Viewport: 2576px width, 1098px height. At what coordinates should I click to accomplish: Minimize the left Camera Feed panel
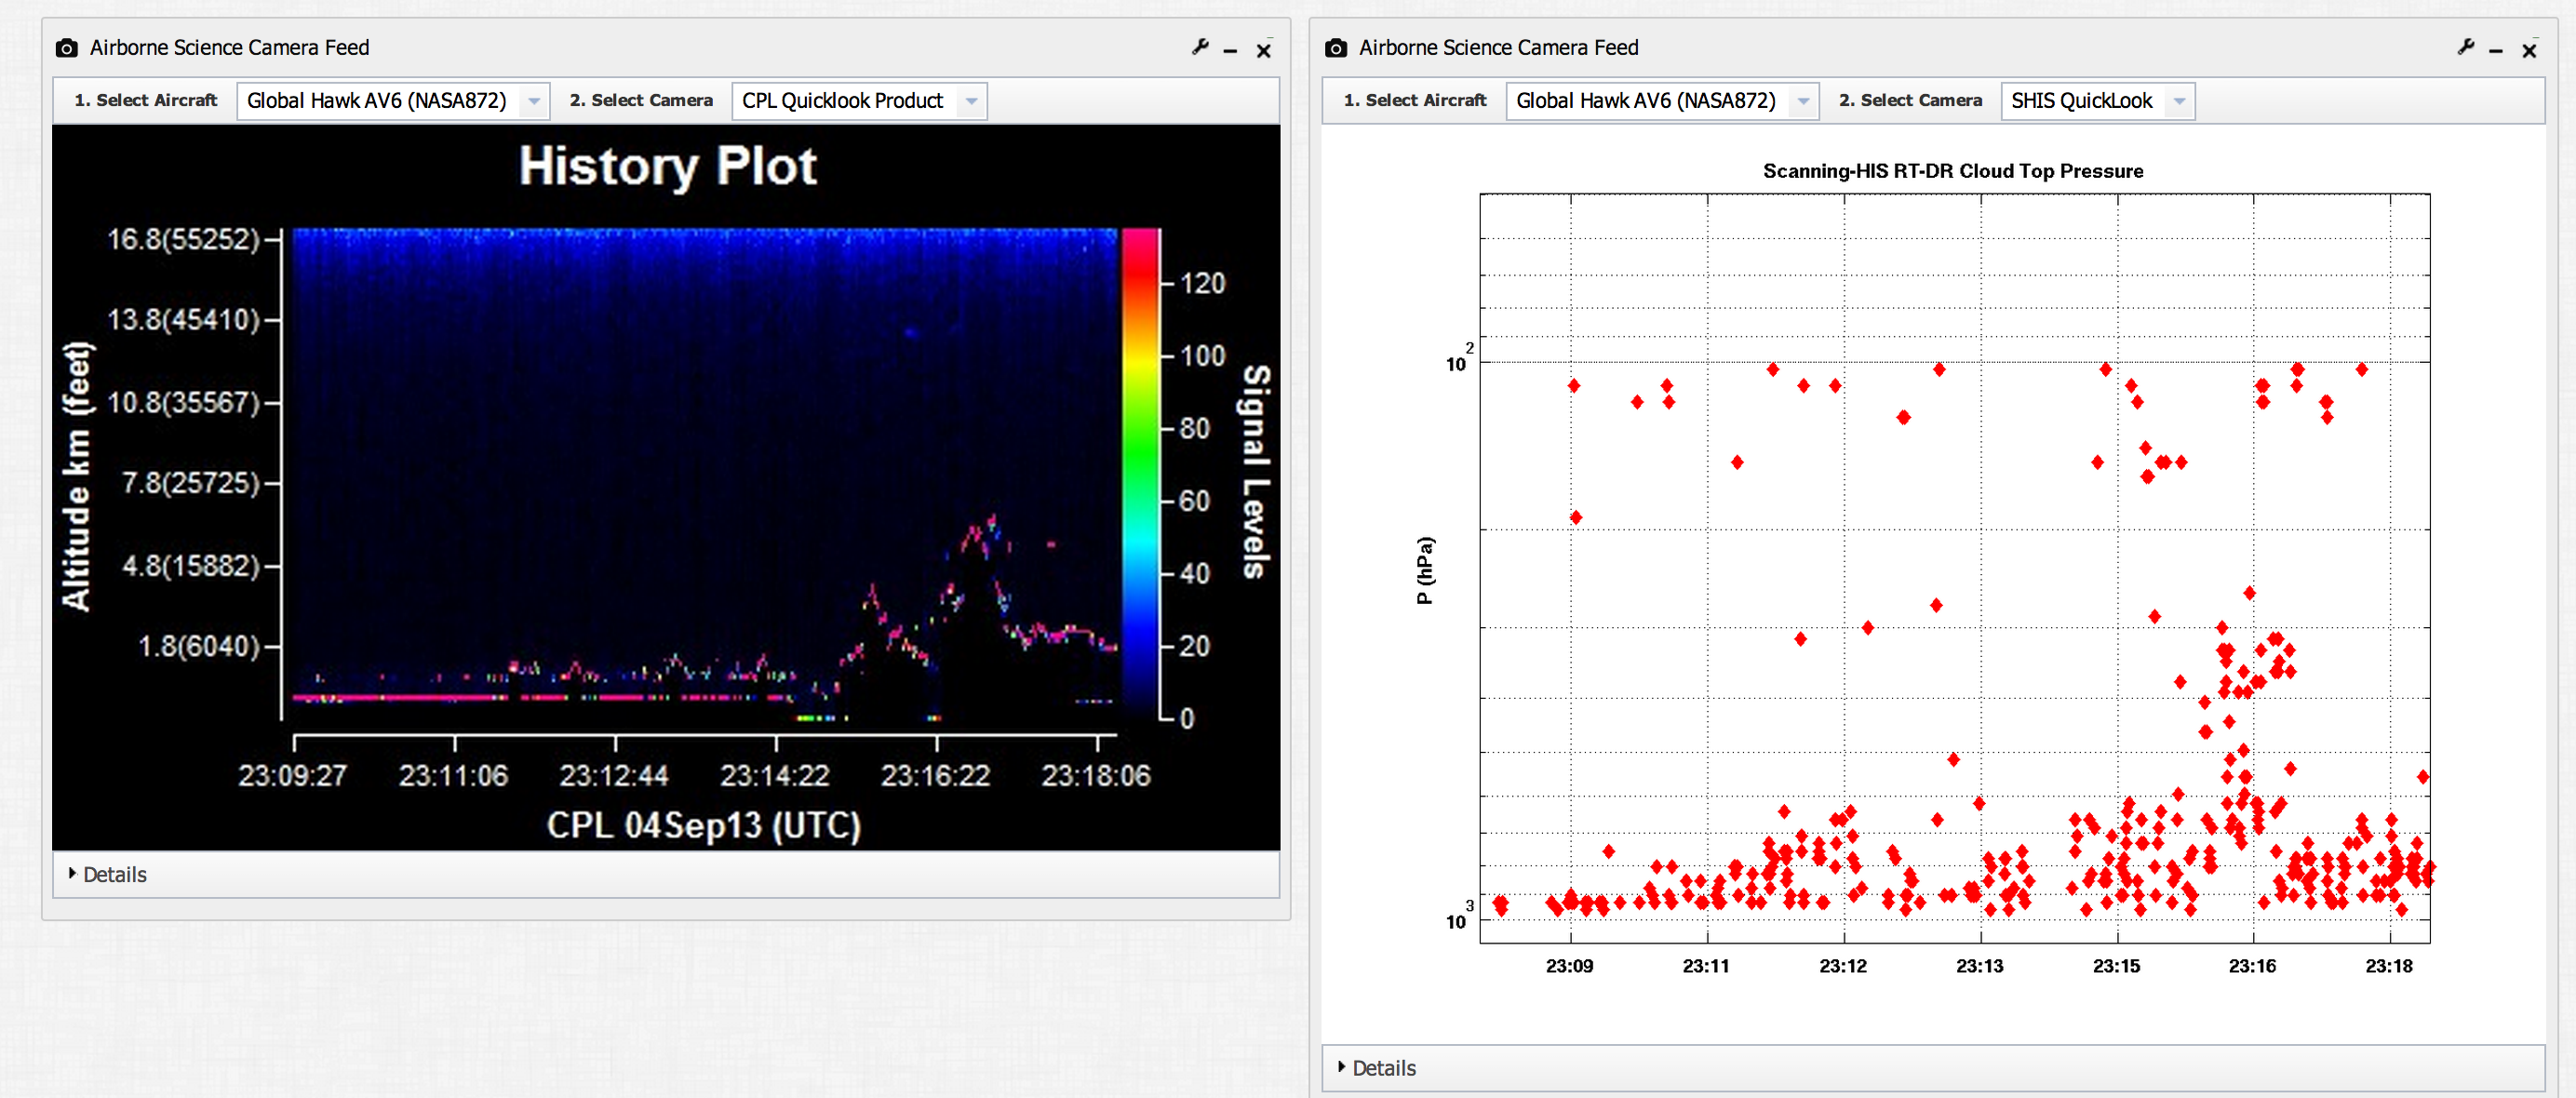(1231, 50)
